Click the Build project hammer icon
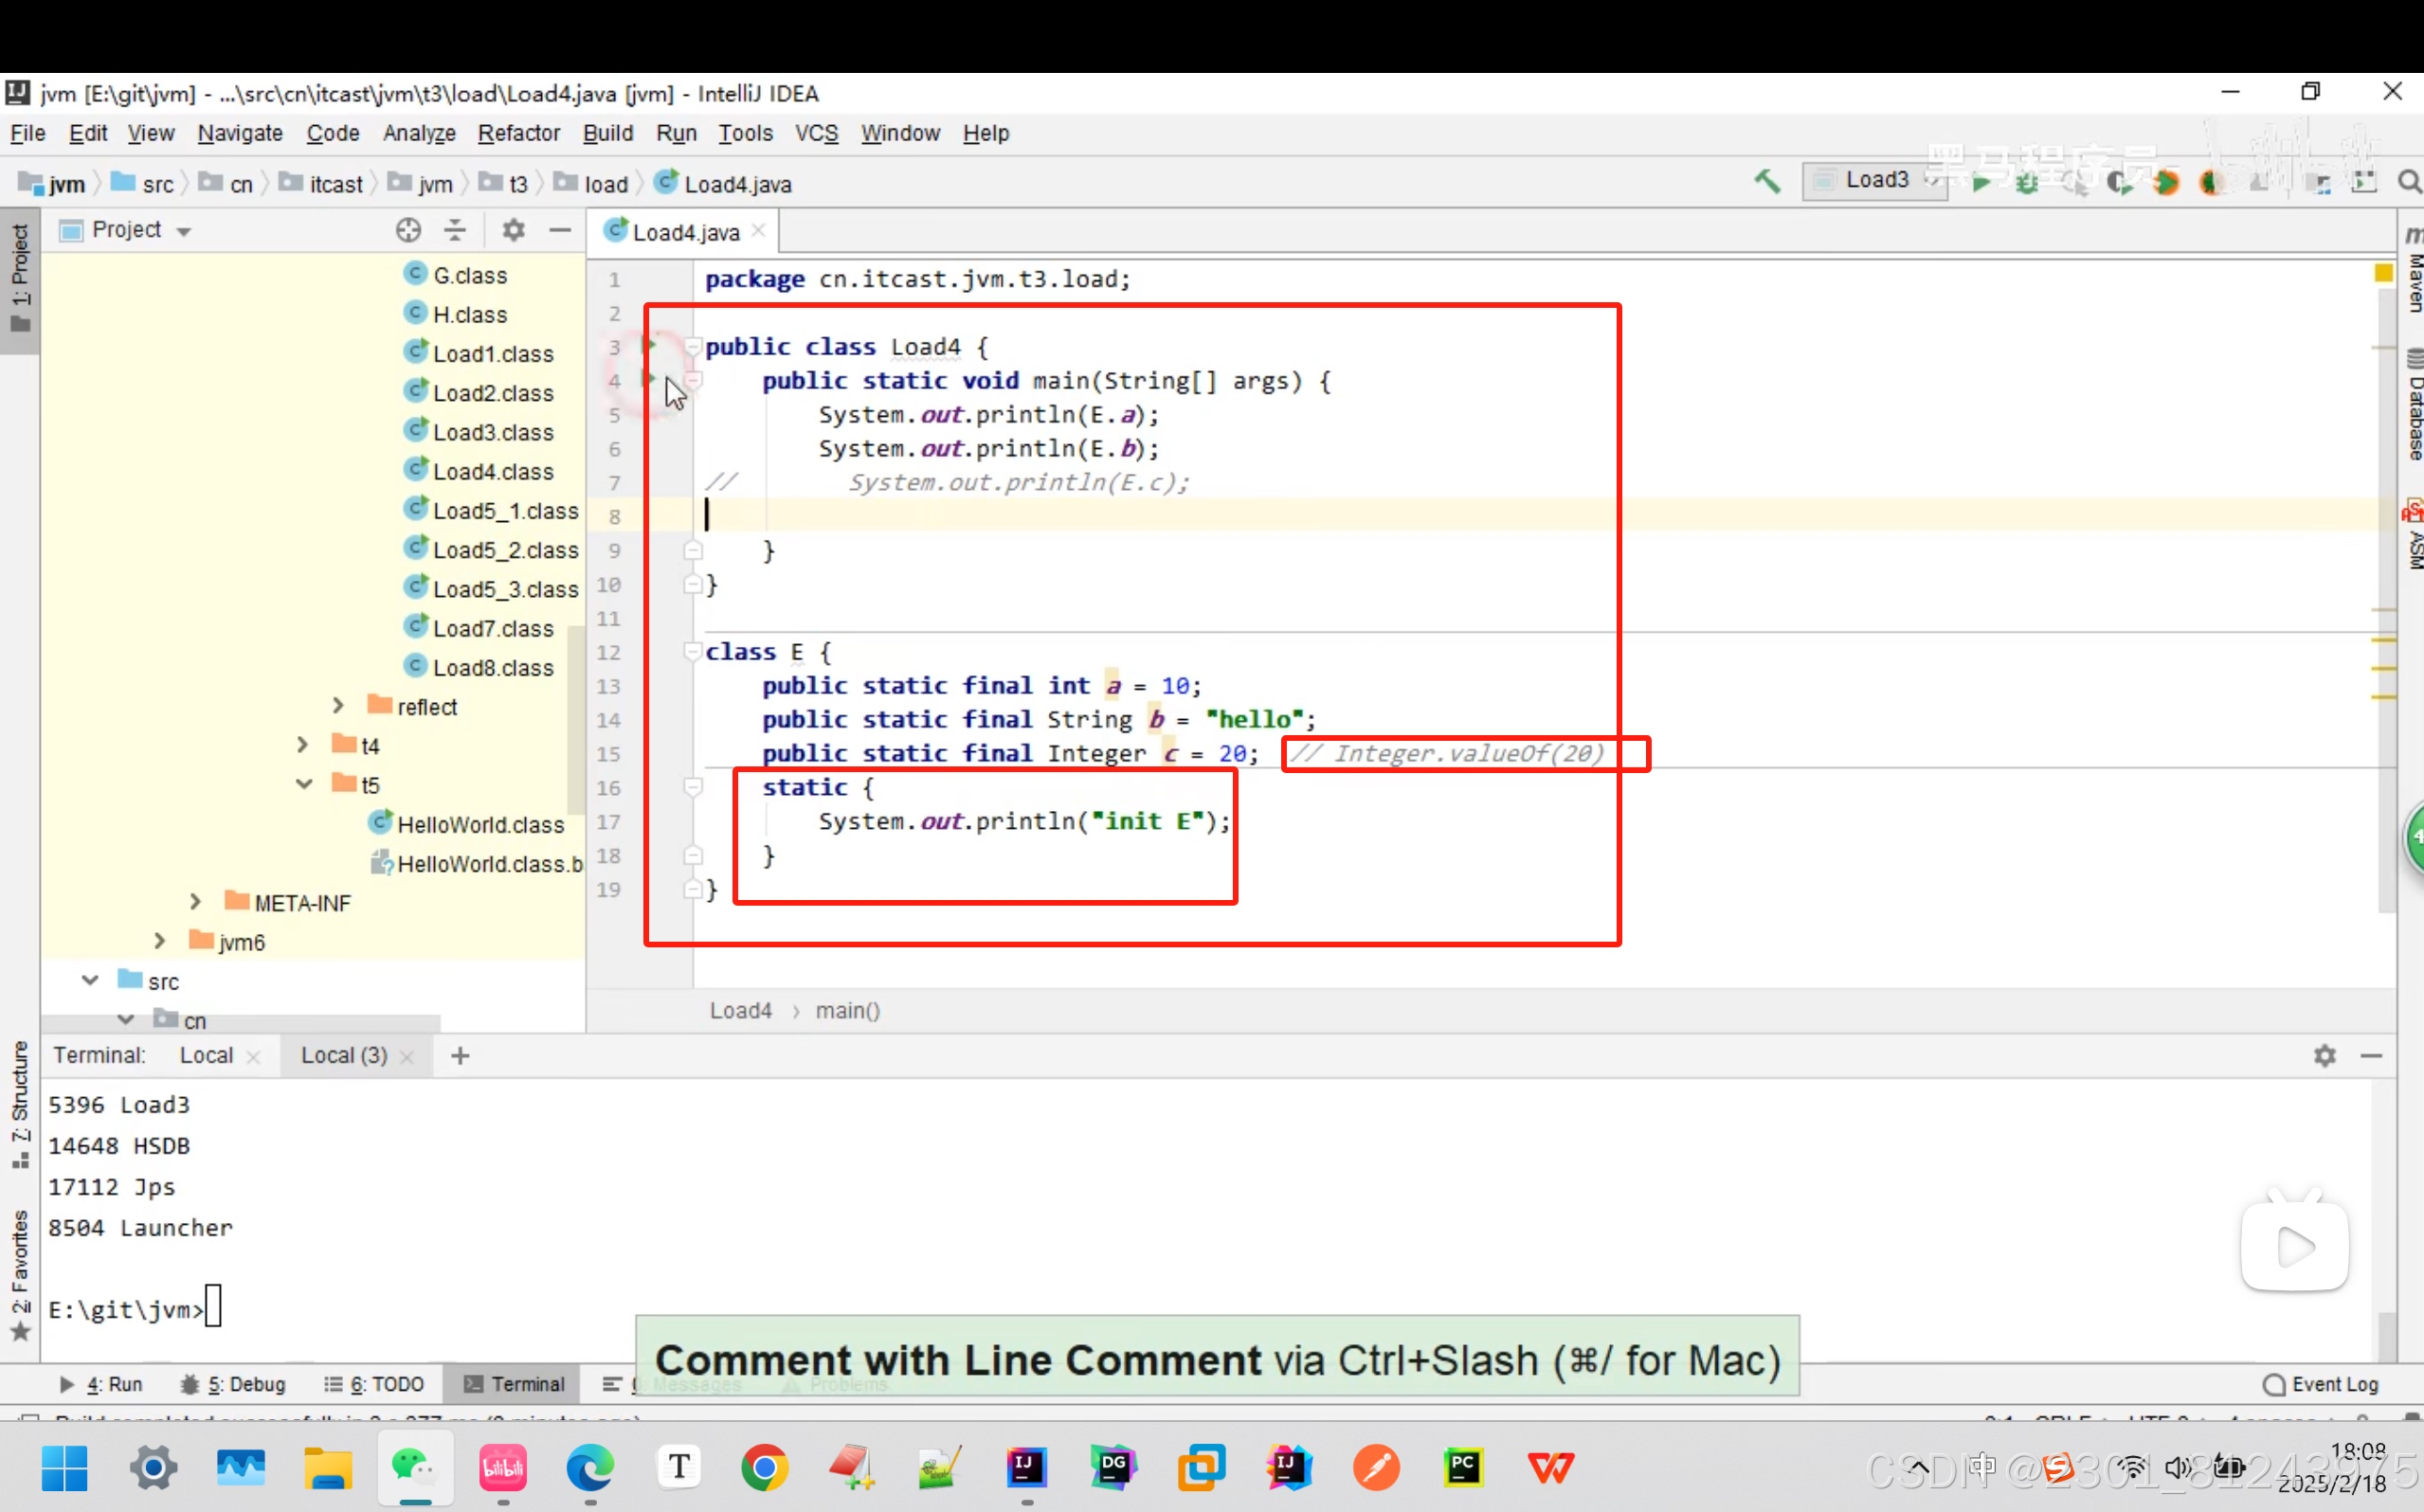The height and width of the screenshot is (1512, 2424). 1767,181
